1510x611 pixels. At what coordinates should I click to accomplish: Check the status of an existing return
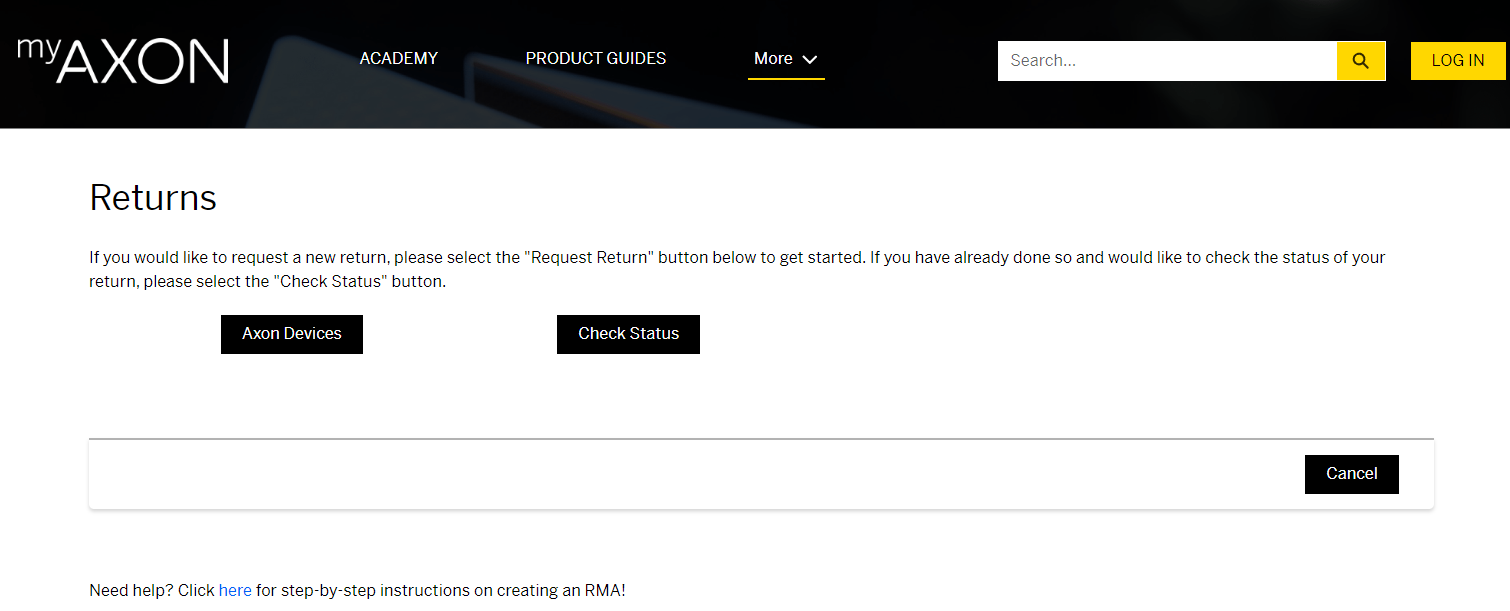tap(628, 333)
